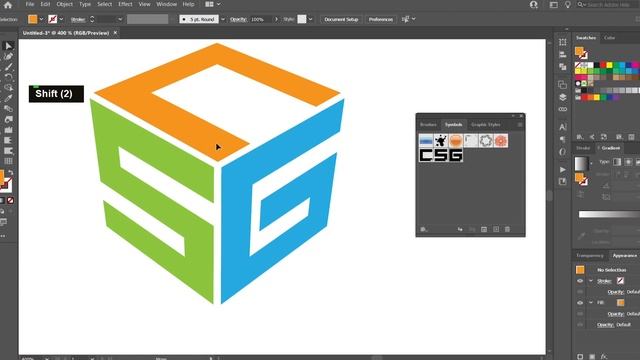Image resolution: width=640 pixels, height=360 pixels.
Task: Switch to the Color tab
Action: (x=609, y=38)
